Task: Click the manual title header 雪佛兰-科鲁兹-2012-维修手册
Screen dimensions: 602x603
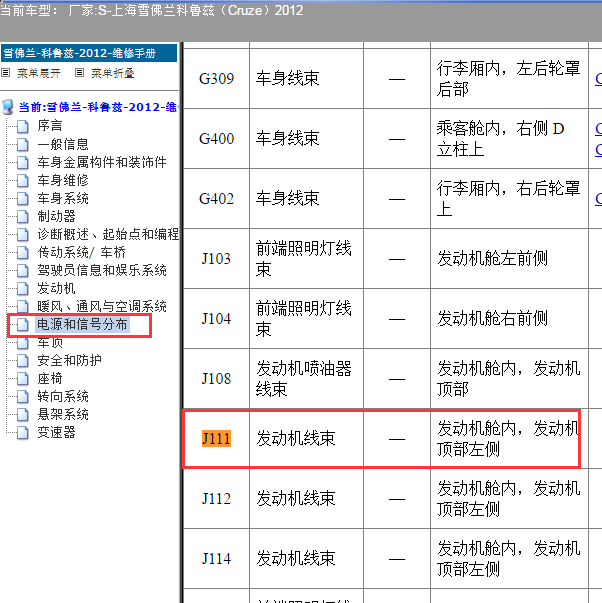Action: click(x=89, y=53)
